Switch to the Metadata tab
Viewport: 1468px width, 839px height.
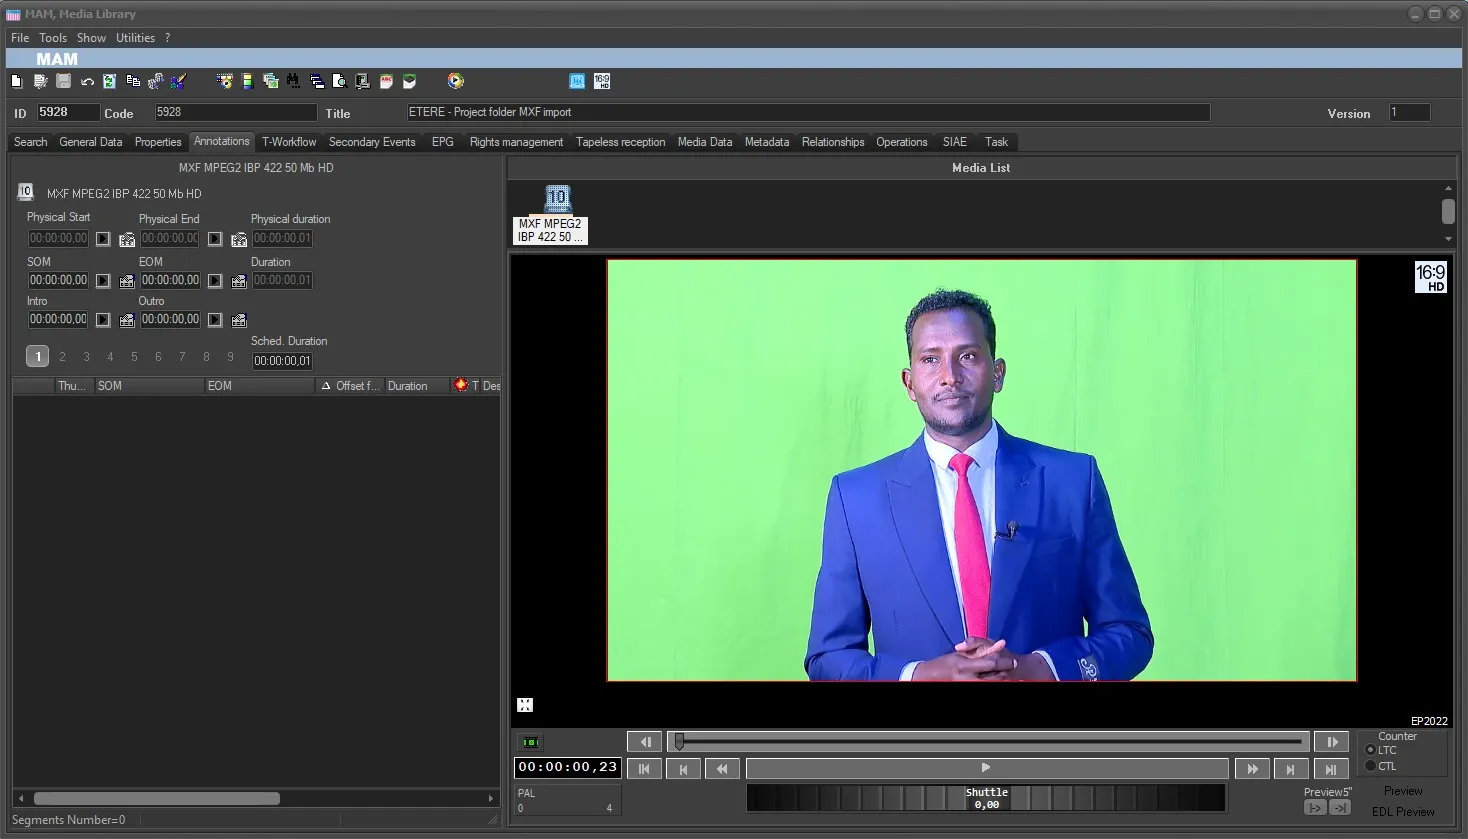point(767,142)
